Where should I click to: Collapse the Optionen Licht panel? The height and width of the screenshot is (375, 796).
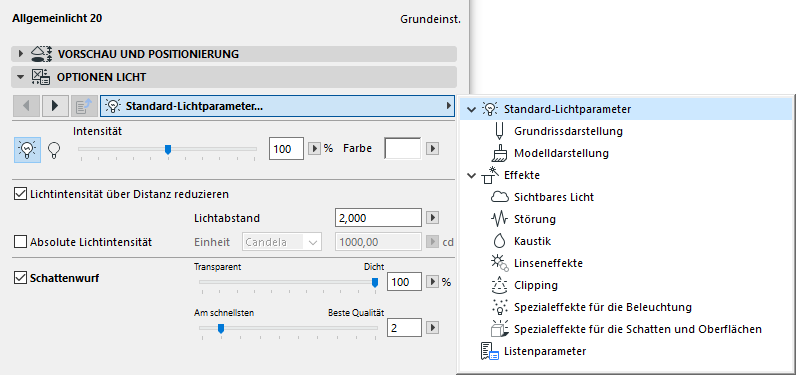21,77
